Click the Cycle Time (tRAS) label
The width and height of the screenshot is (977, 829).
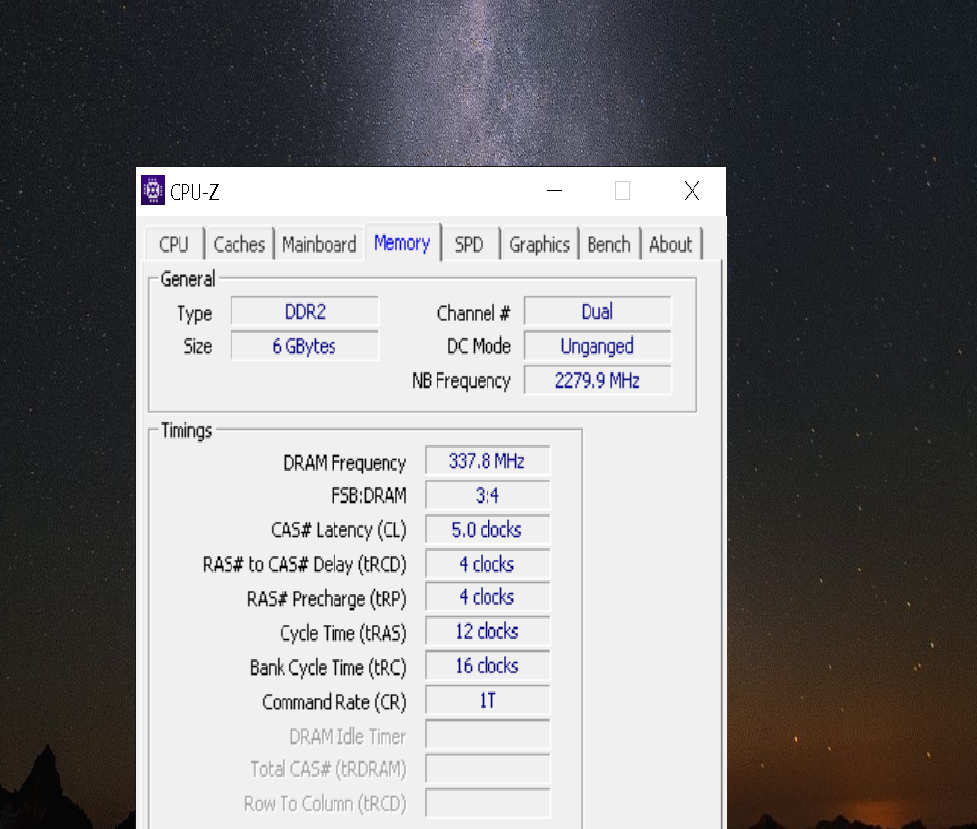343,633
